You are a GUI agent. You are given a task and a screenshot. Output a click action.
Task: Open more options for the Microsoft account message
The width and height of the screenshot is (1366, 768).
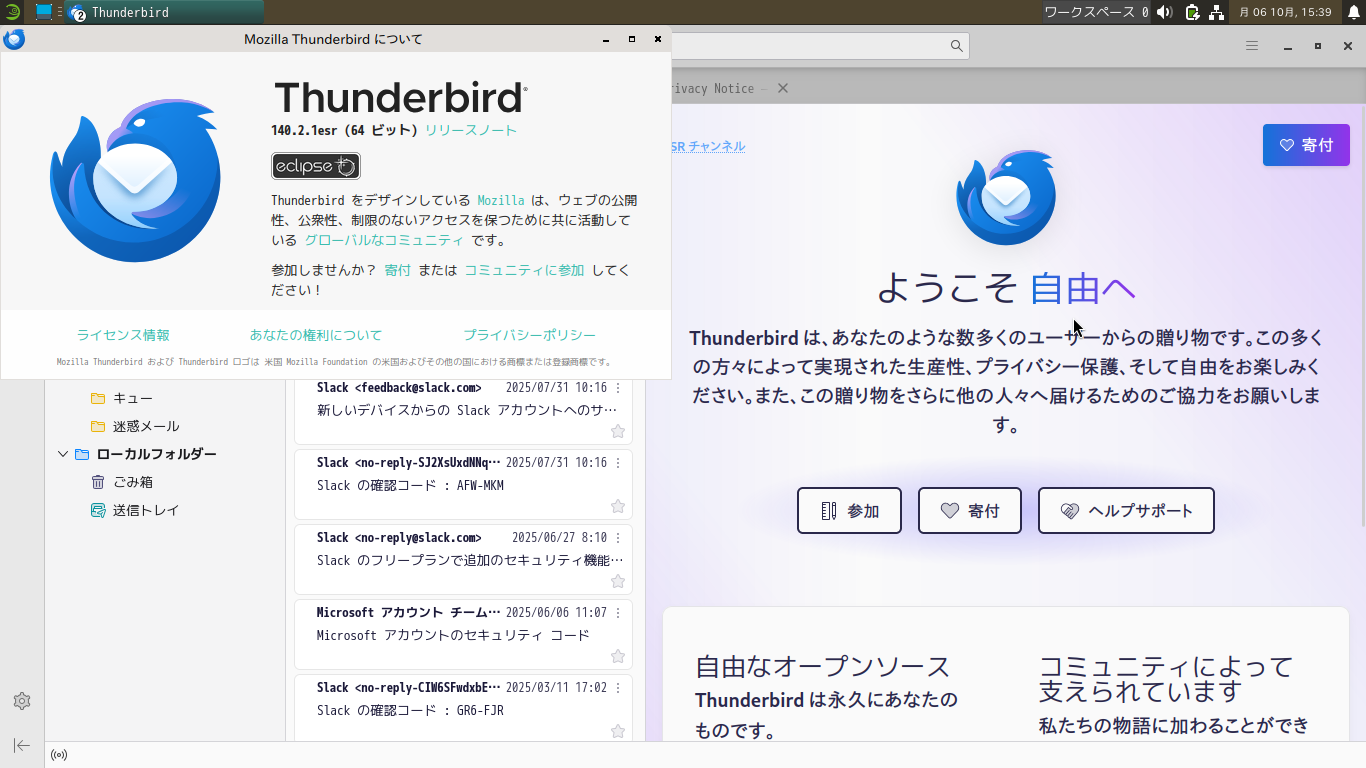[x=618, y=613]
